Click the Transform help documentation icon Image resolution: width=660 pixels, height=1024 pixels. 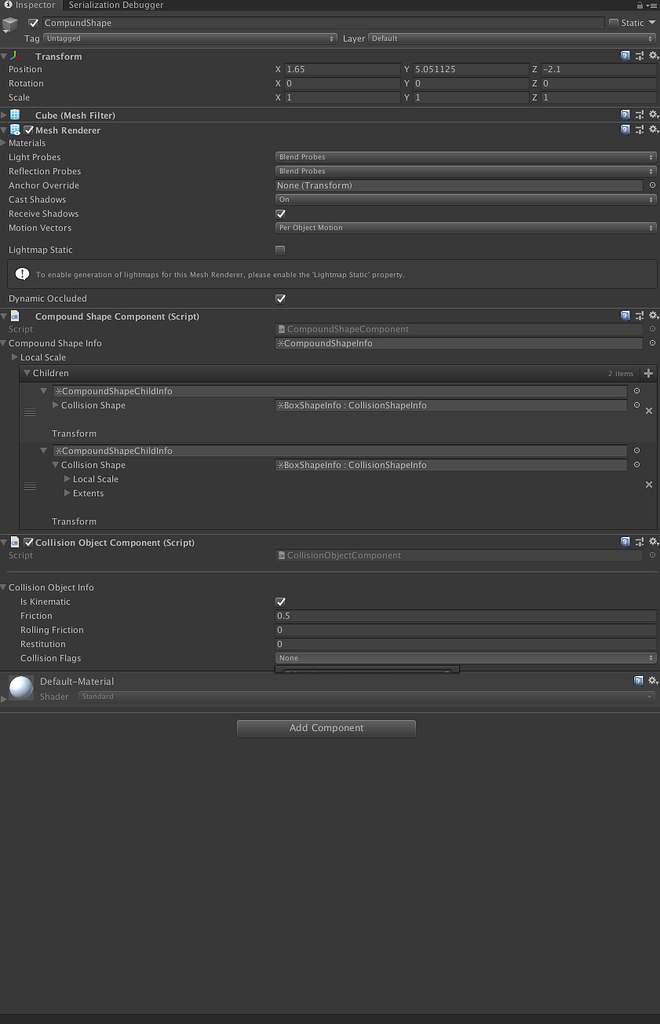click(x=626, y=56)
